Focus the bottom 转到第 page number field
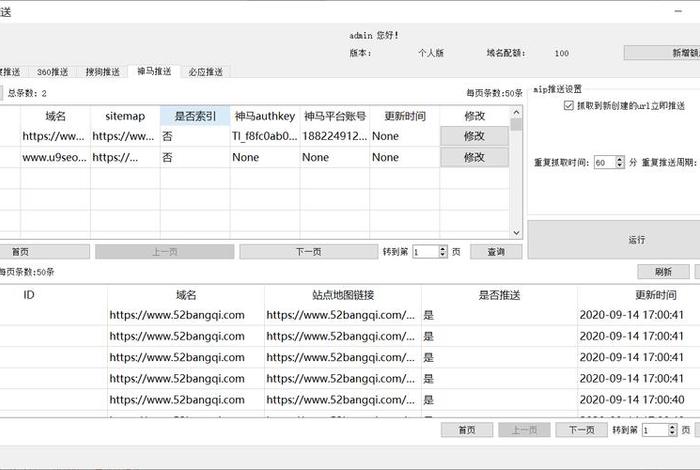 (655, 430)
